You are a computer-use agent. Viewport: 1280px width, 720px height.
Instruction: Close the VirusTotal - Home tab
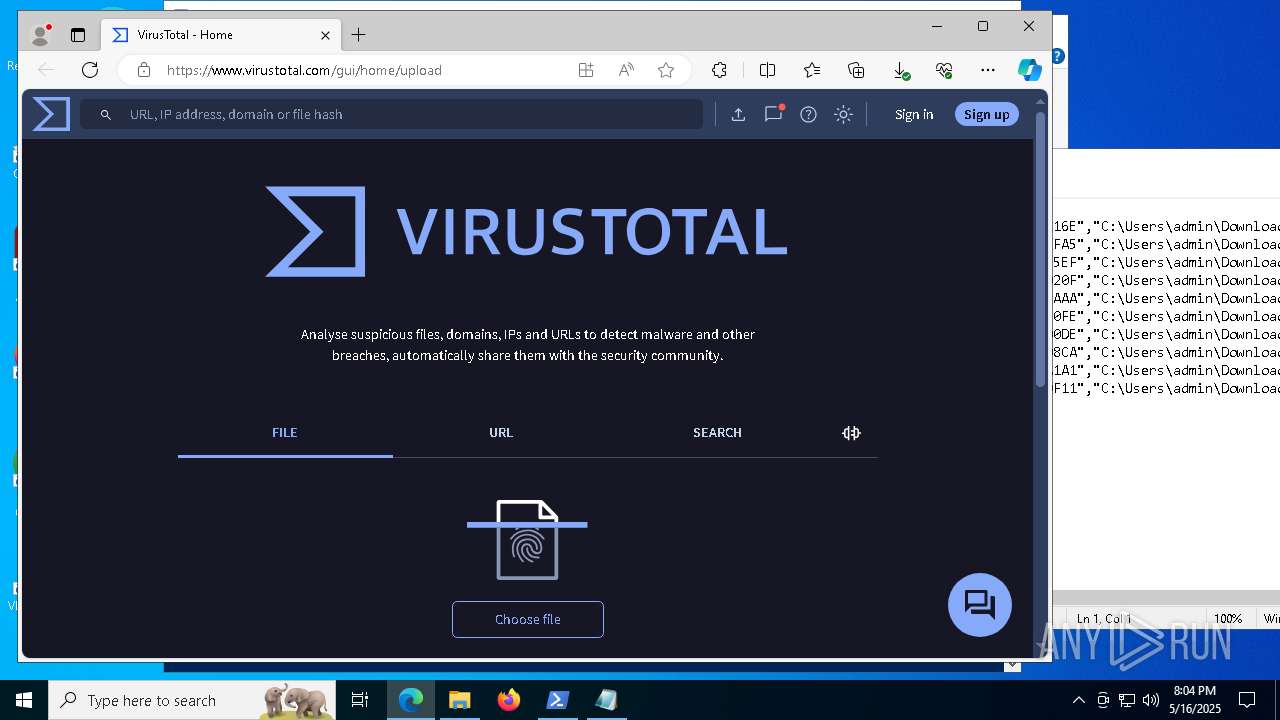(325, 35)
